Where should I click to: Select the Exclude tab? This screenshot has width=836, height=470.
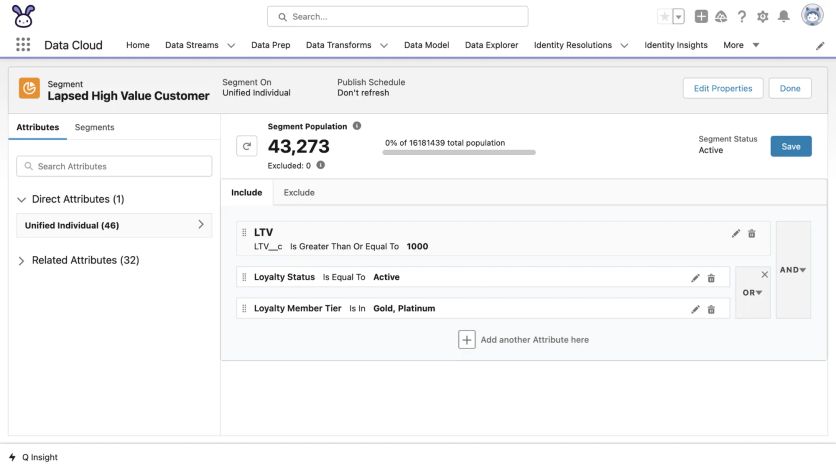299,192
